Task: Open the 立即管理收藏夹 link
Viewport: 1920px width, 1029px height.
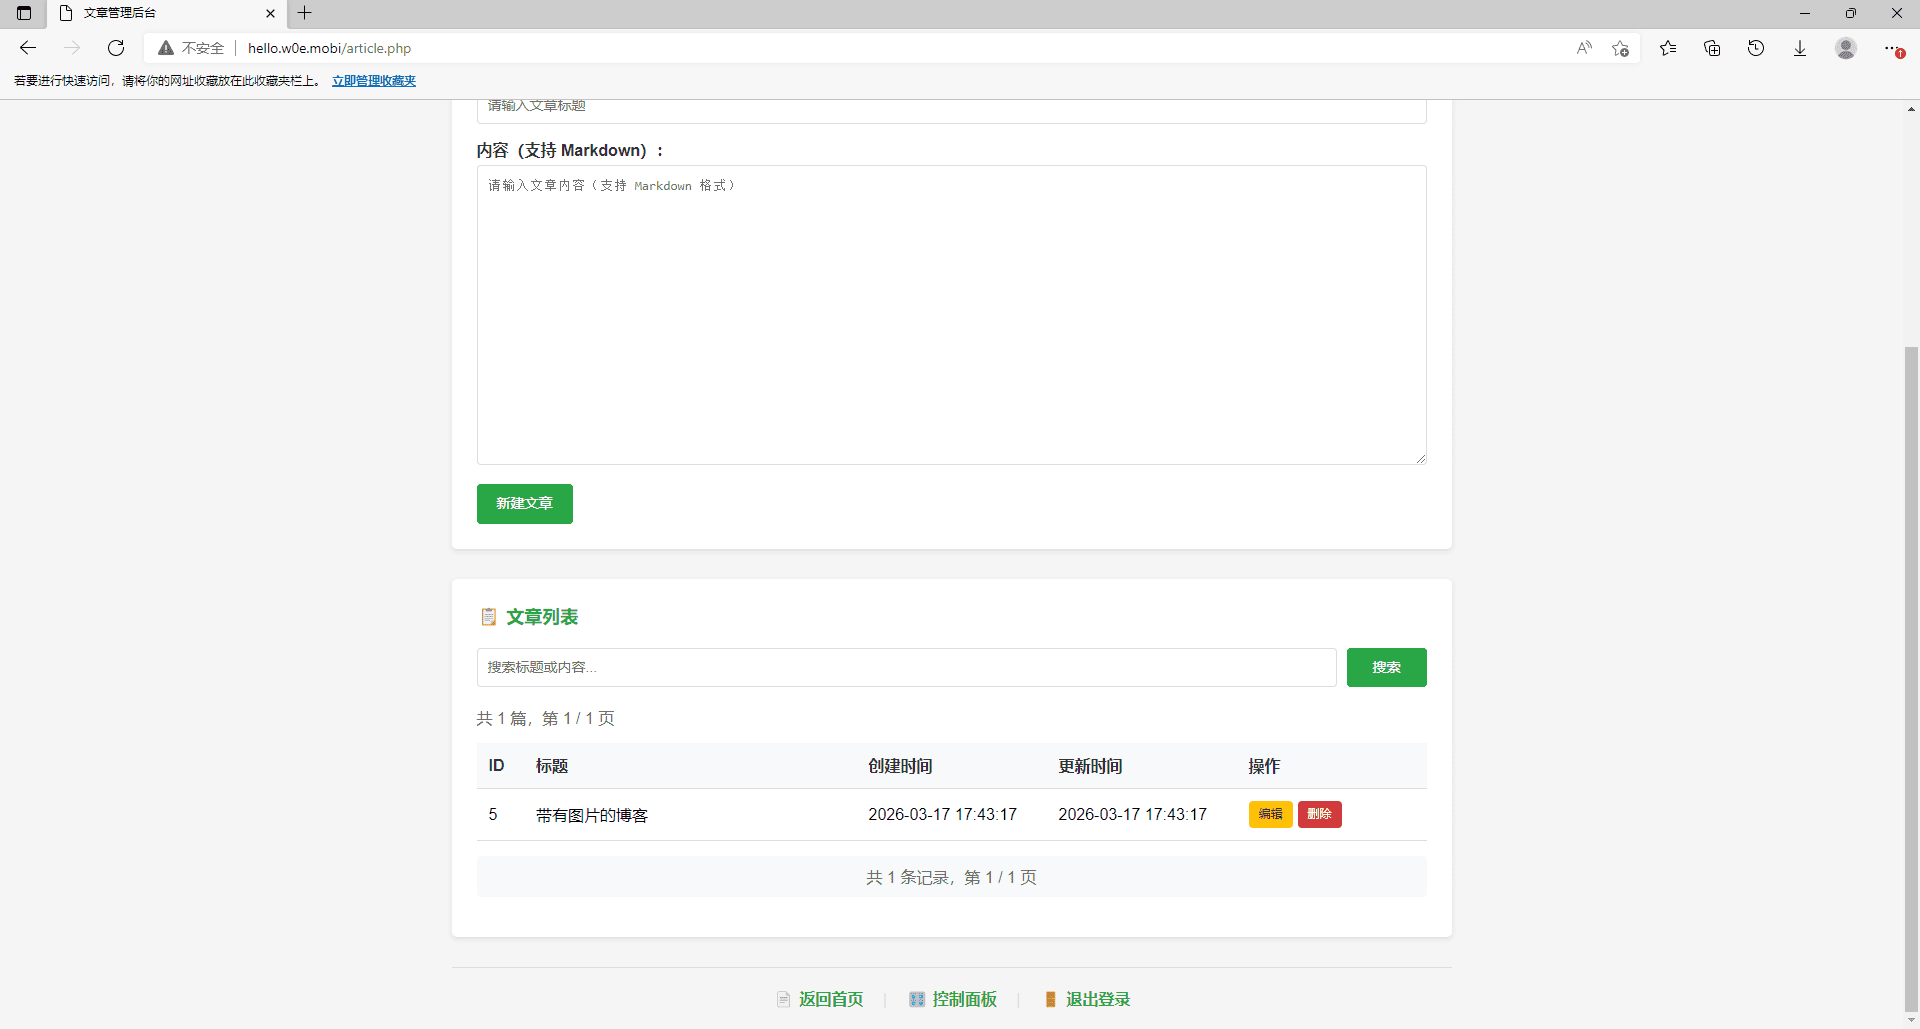Action: click(x=373, y=81)
